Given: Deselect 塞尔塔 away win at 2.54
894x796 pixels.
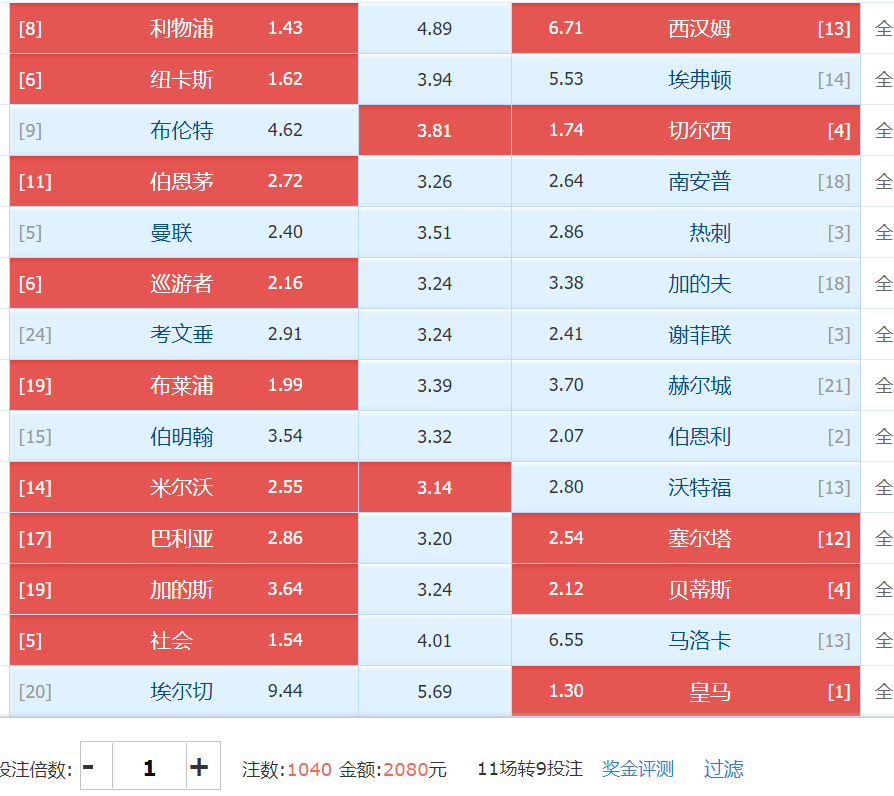Looking at the screenshot, I should [x=686, y=538].
